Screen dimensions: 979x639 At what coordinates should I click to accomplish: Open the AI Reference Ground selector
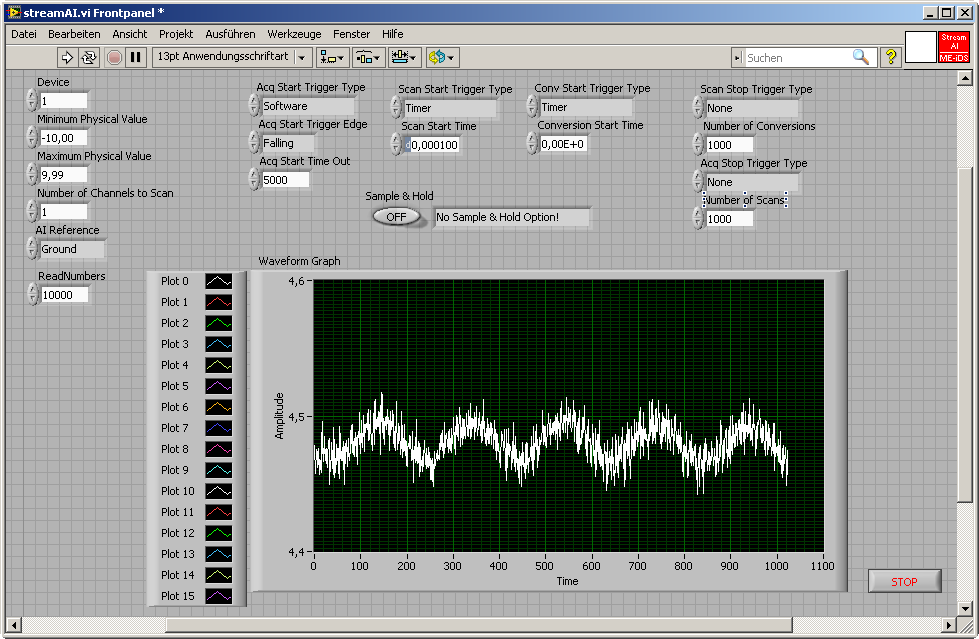pyautogui.click(x=71, y=249)
